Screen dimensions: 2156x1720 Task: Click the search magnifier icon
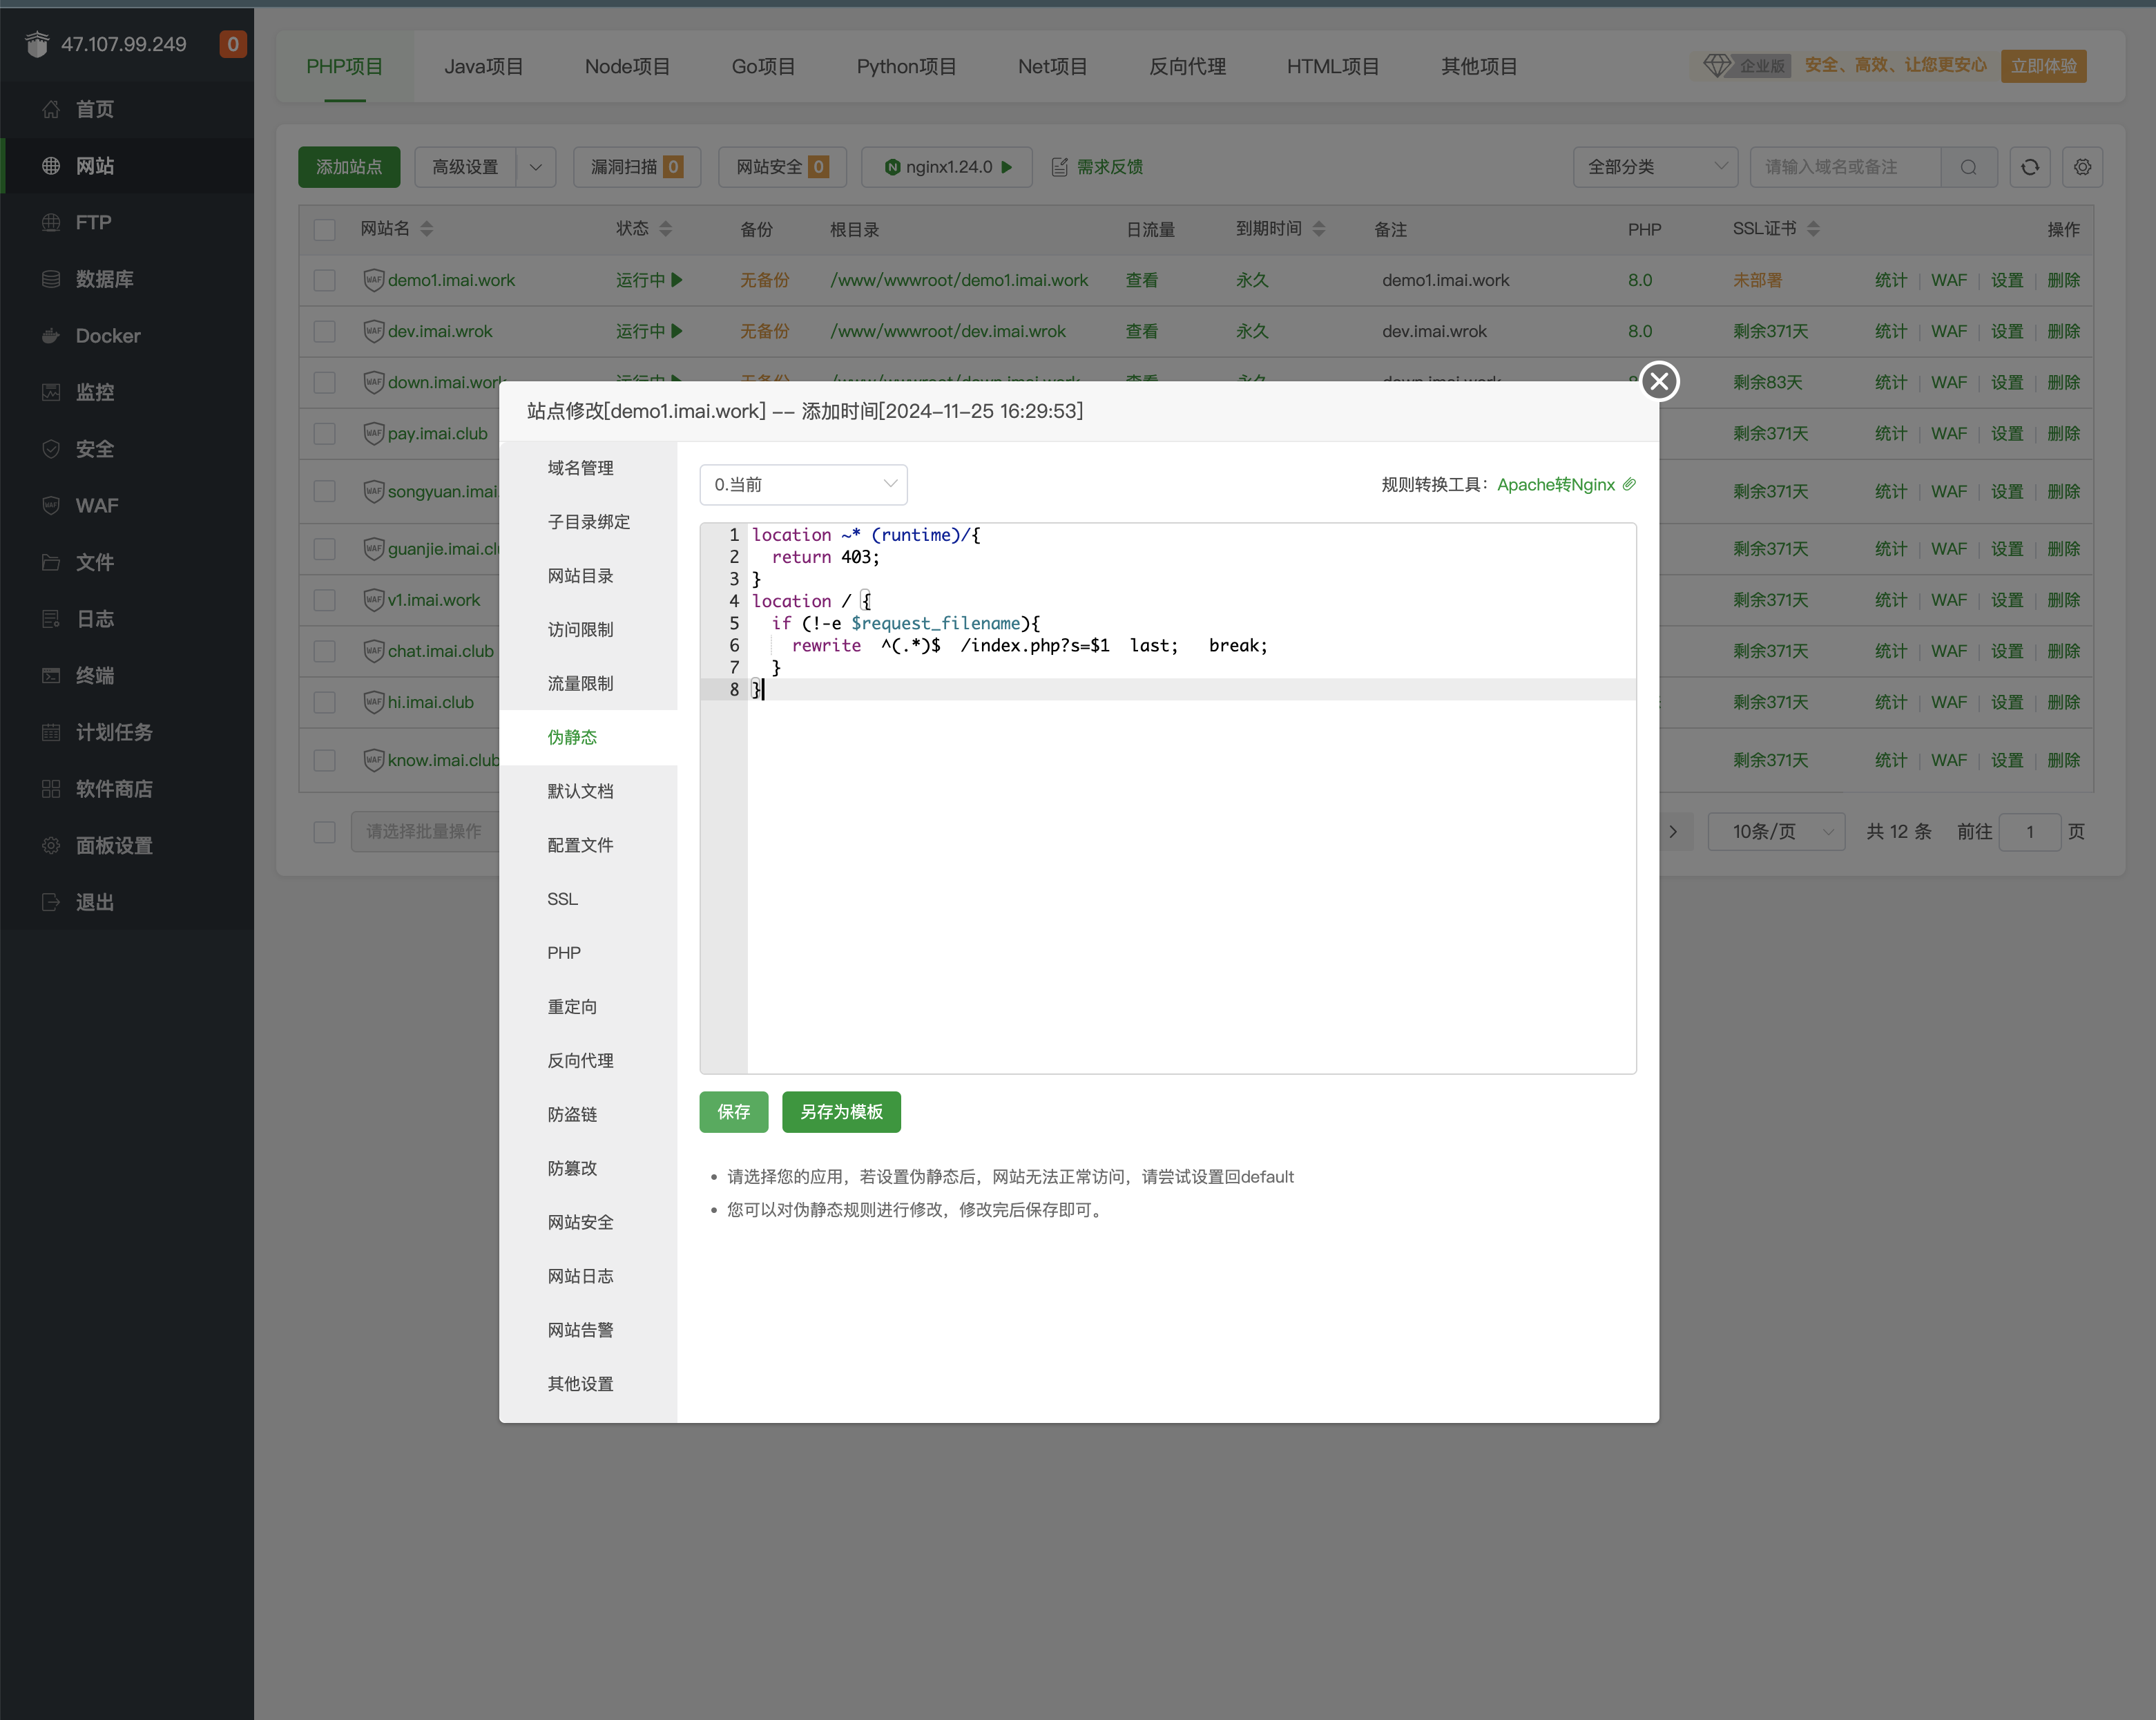point(1968,167)
